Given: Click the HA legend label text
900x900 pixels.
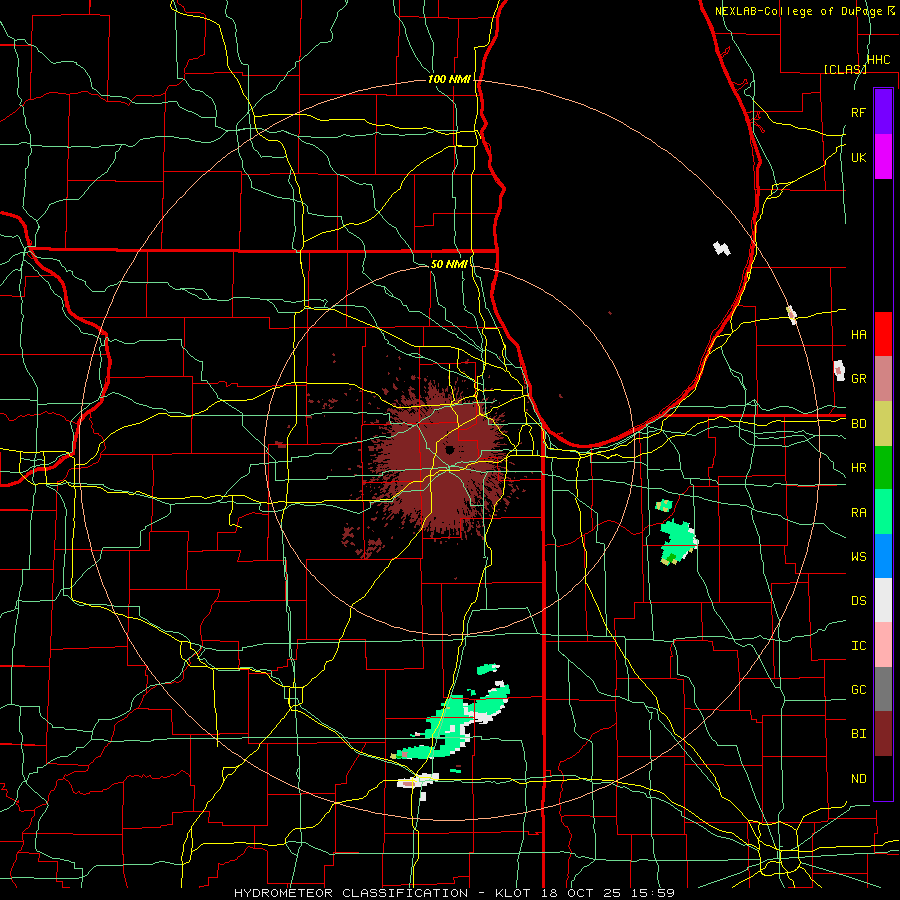Looking at the screenshot, I should 859,334.
